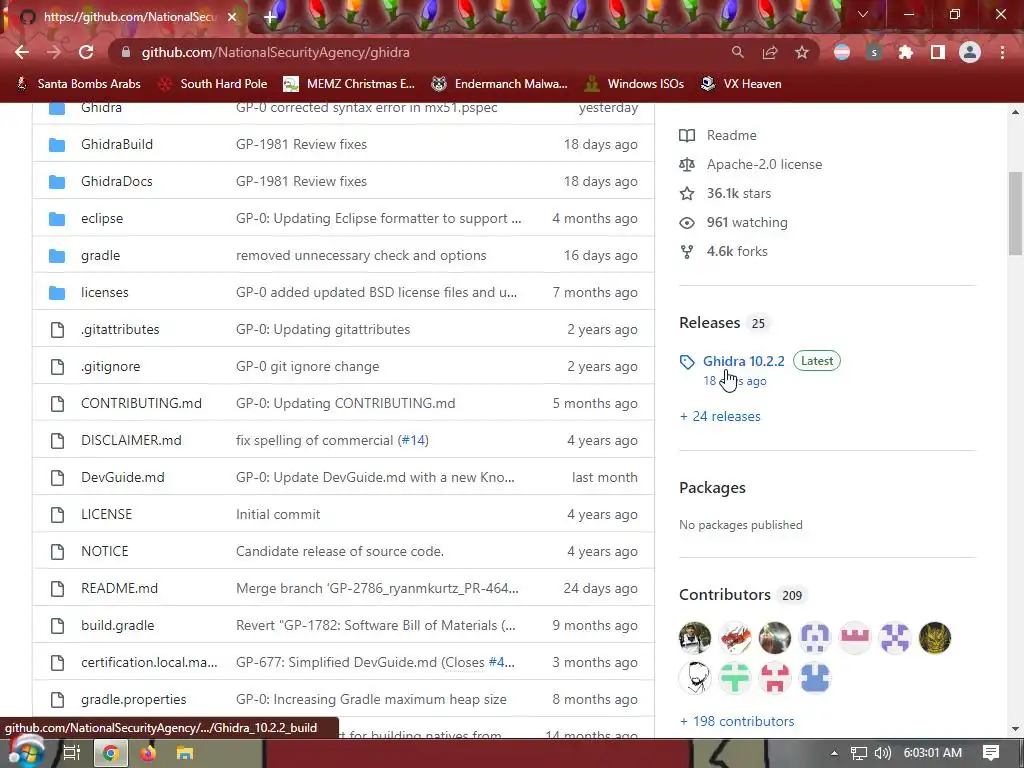Show + 24 releases
This screenshot has width=1024, height=768.
pyautogui.click(x=720, y=417)
